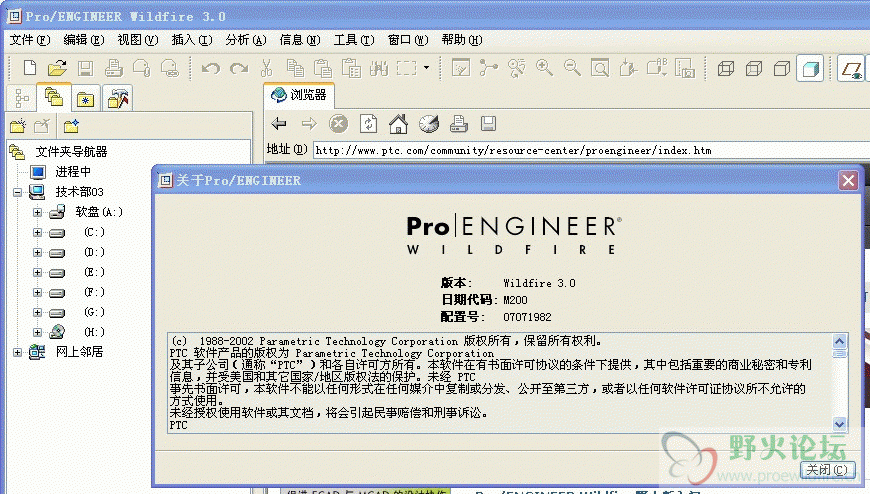The image size is (870, 494).
Task: Select Hidden Line display mode icon
Action: [754, 68]
